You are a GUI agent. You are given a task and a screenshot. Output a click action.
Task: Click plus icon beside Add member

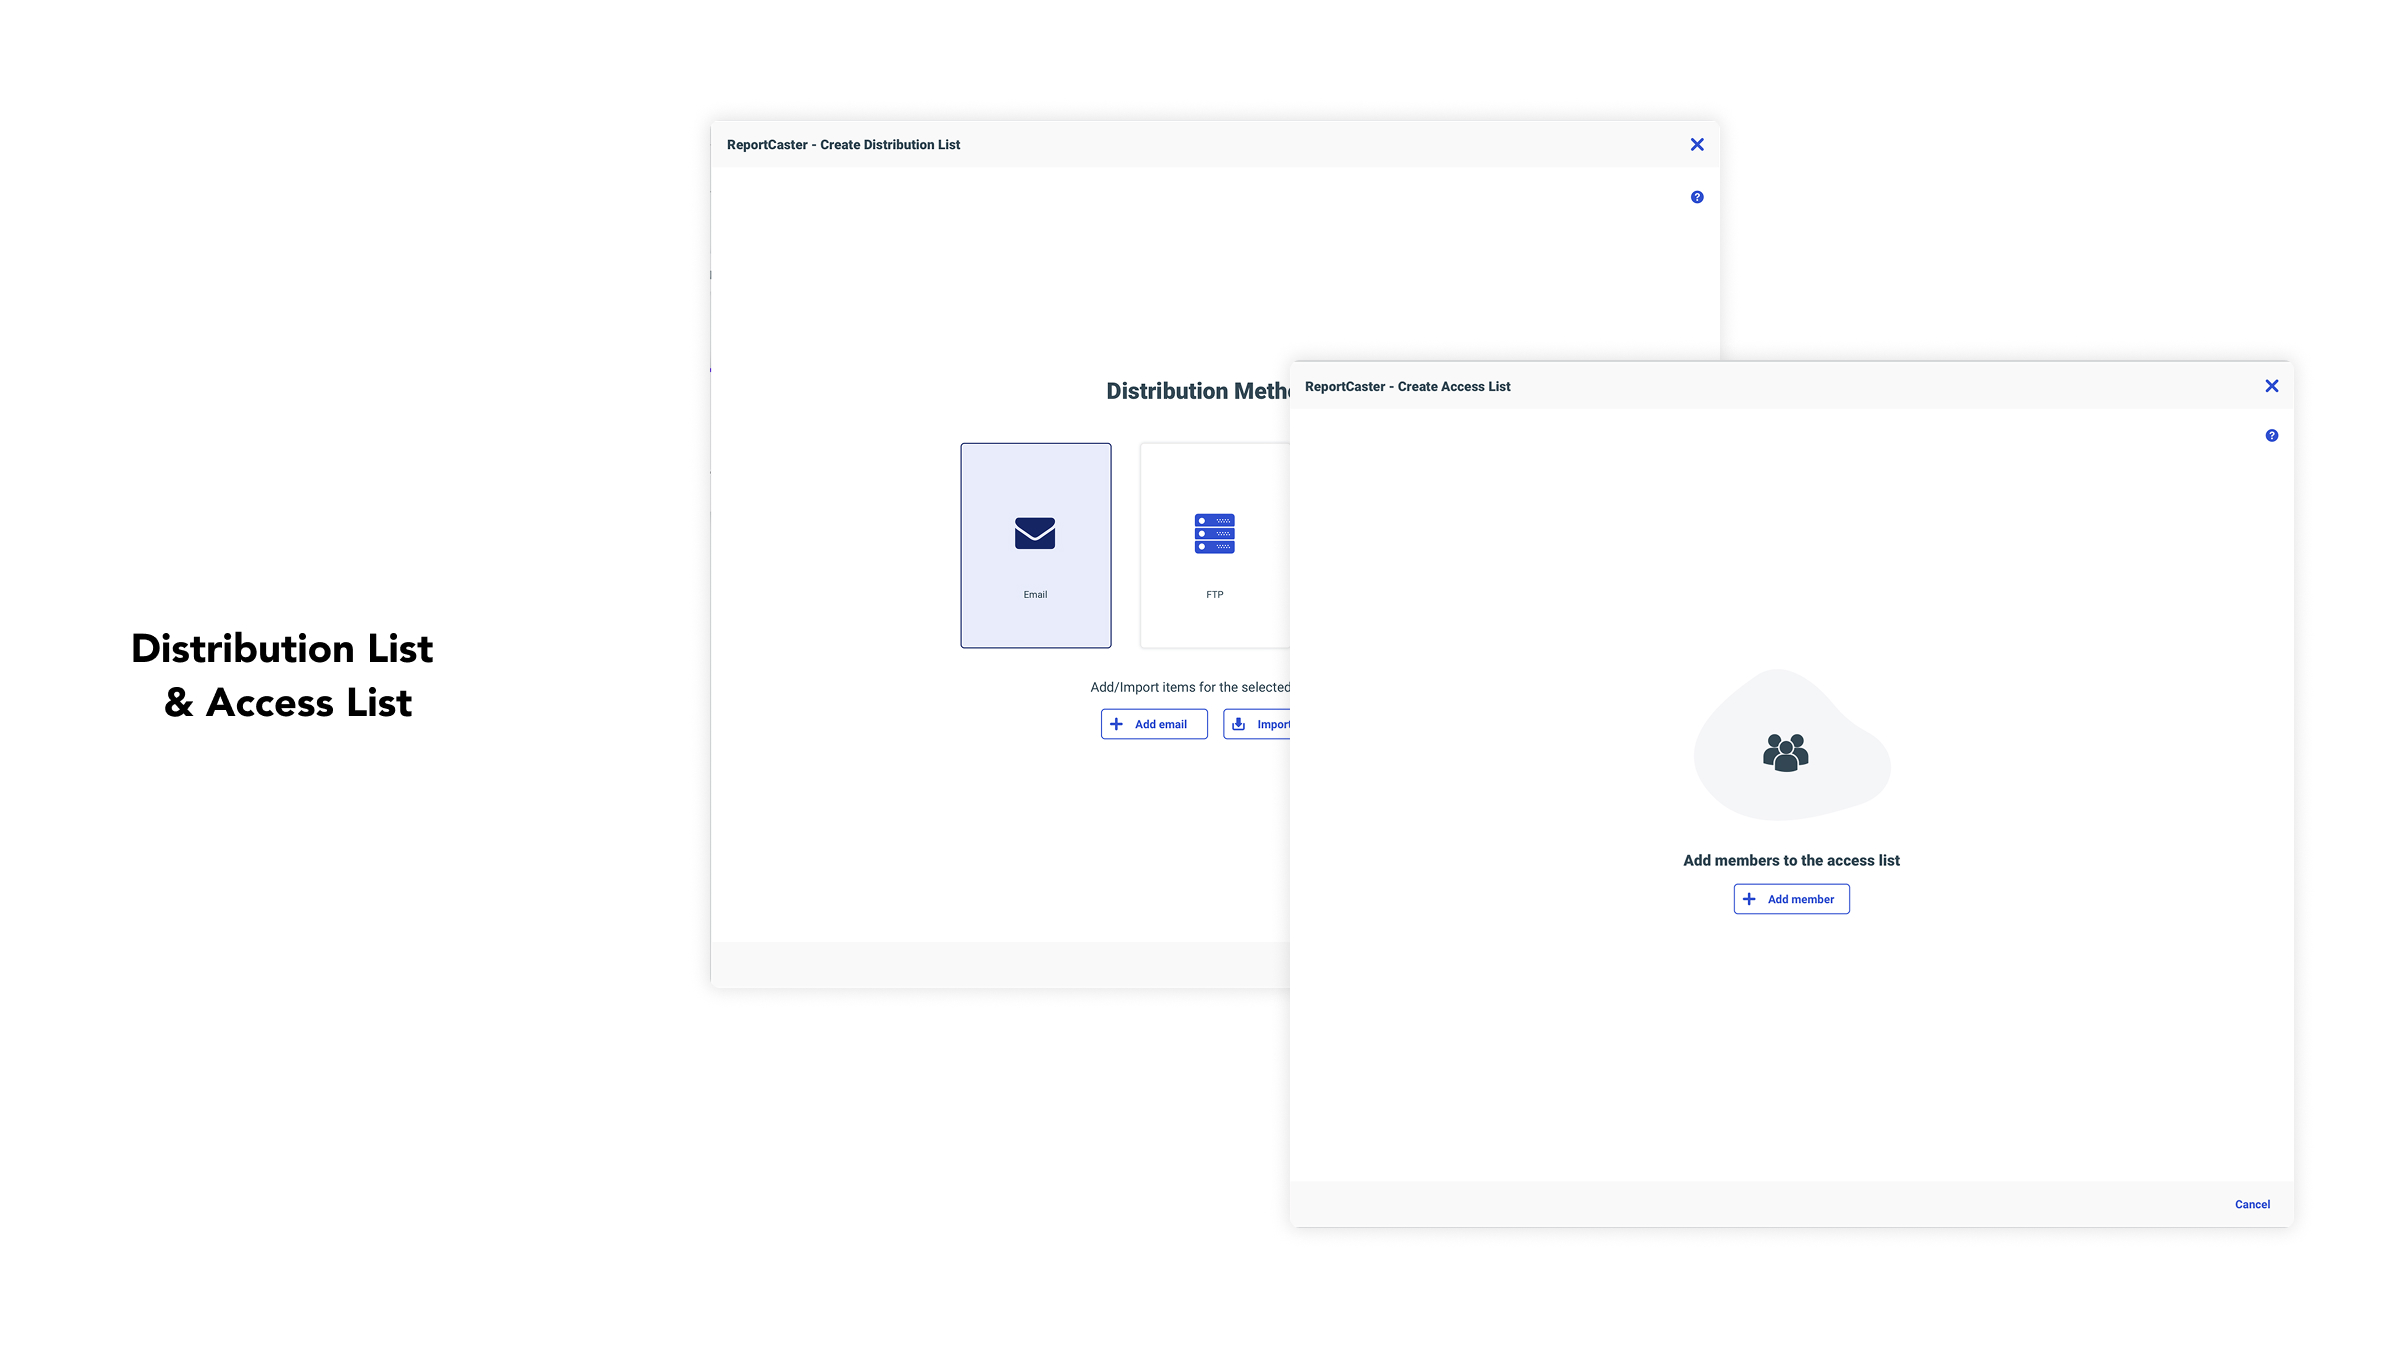[x=1749, y=899]
